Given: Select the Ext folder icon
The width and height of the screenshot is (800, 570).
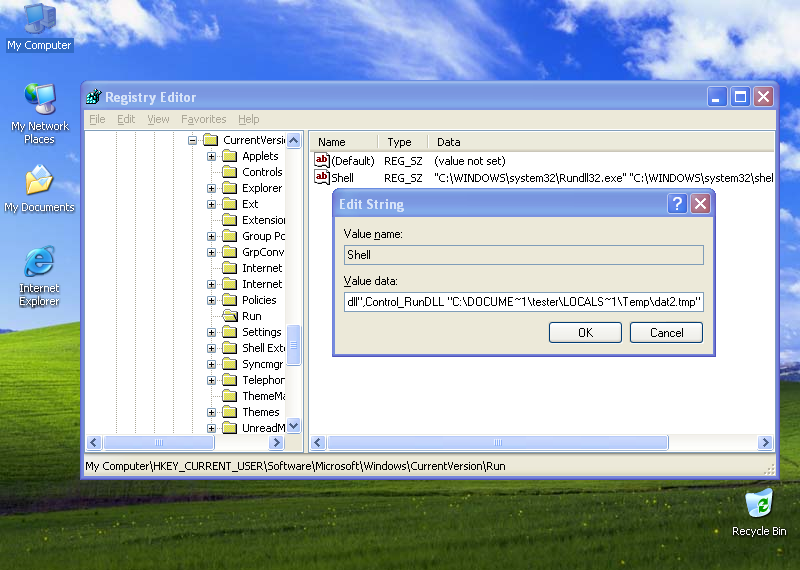Looking at the screenshot, I should point(230,204).
